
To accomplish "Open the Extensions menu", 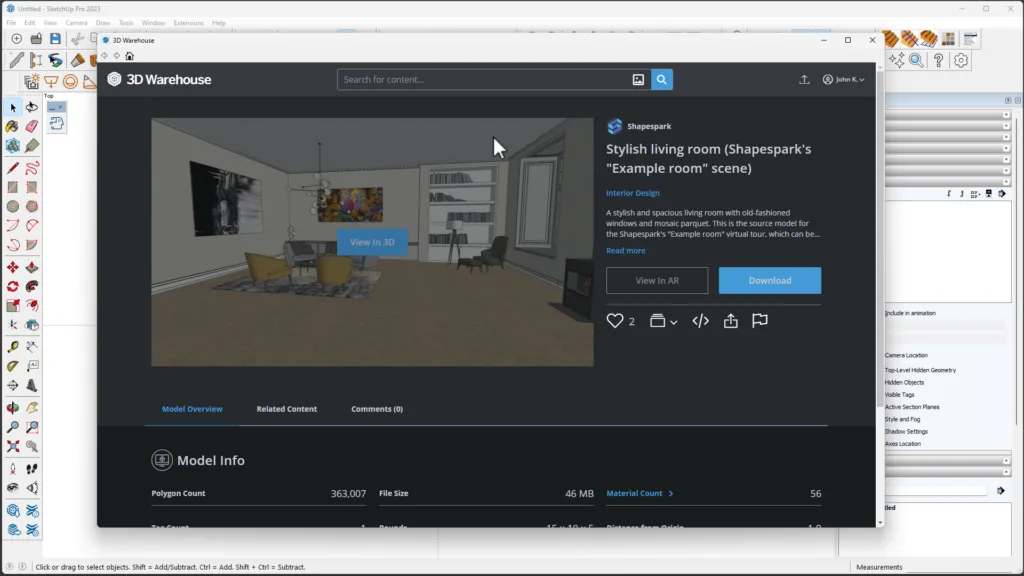I will [x=188, y=22].
